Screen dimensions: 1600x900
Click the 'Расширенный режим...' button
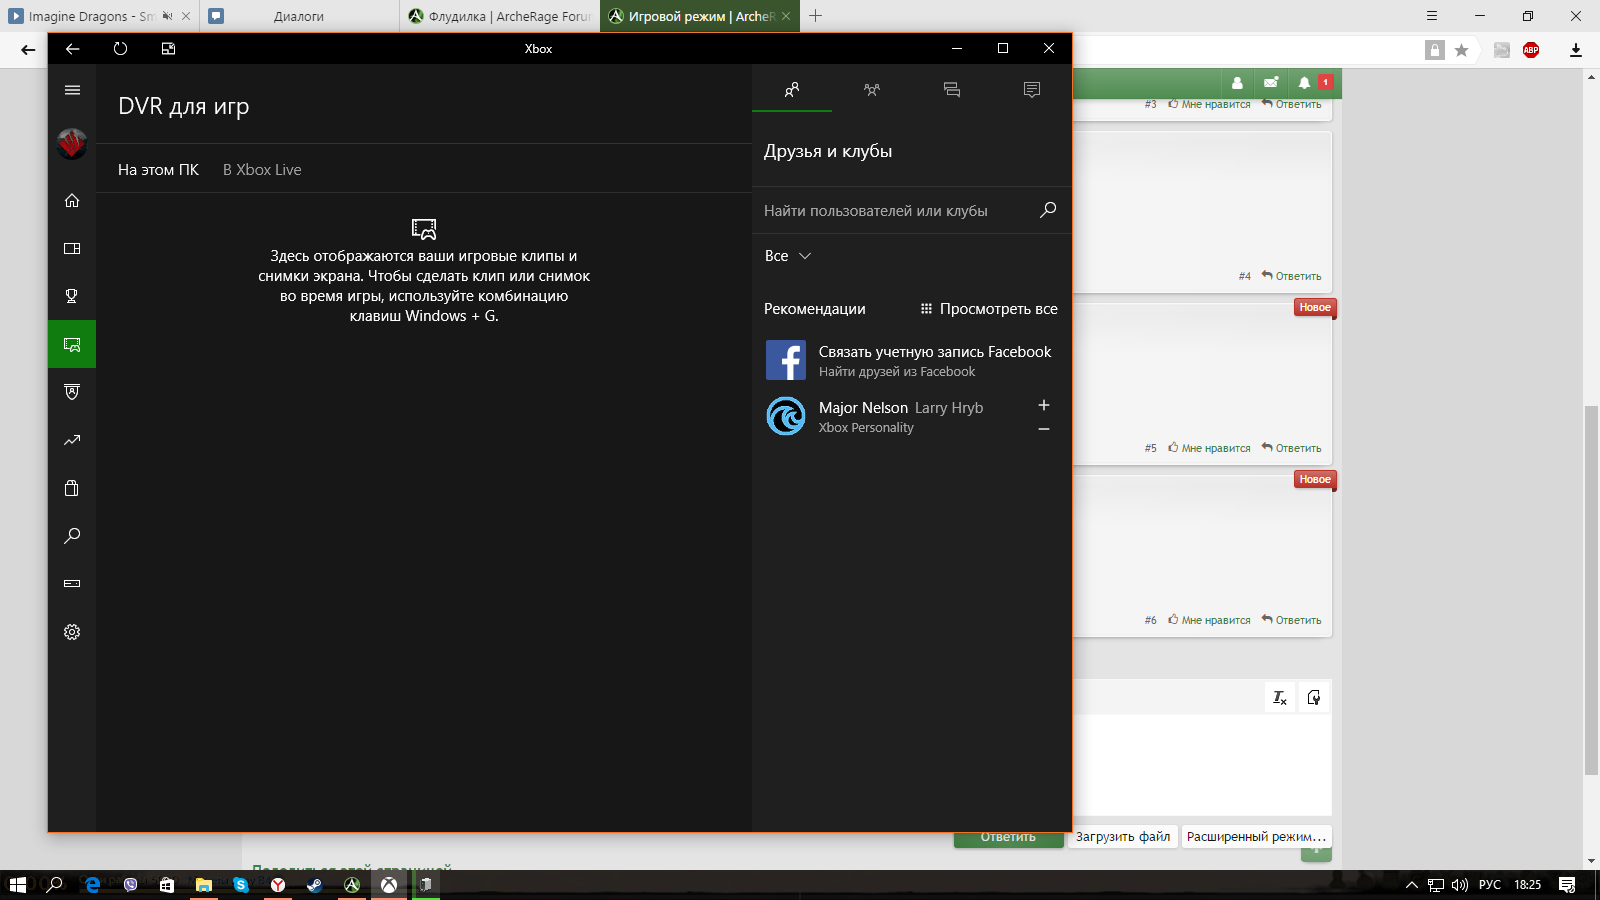click(1256, 837)
